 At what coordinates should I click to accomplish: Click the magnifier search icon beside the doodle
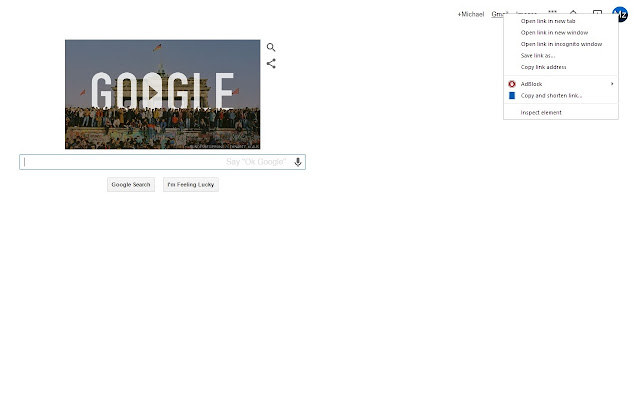point(271,47)
